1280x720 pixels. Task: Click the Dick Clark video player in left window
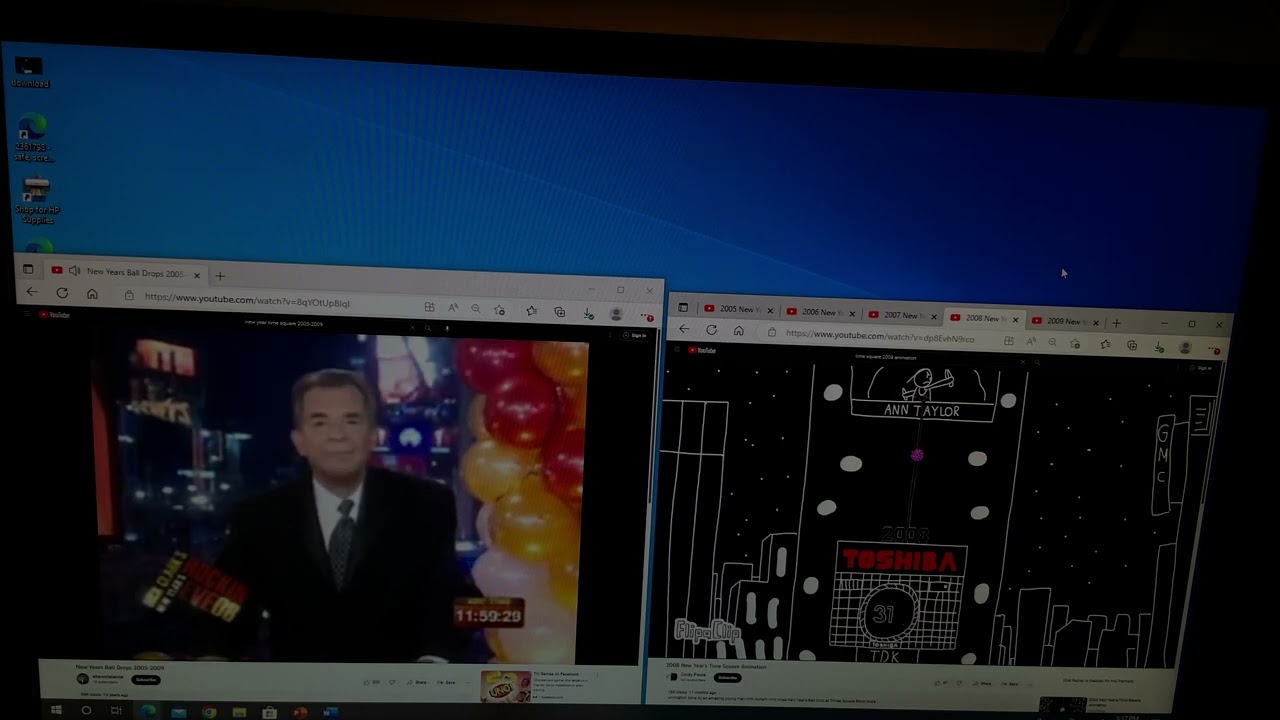[x=340, y=500]
